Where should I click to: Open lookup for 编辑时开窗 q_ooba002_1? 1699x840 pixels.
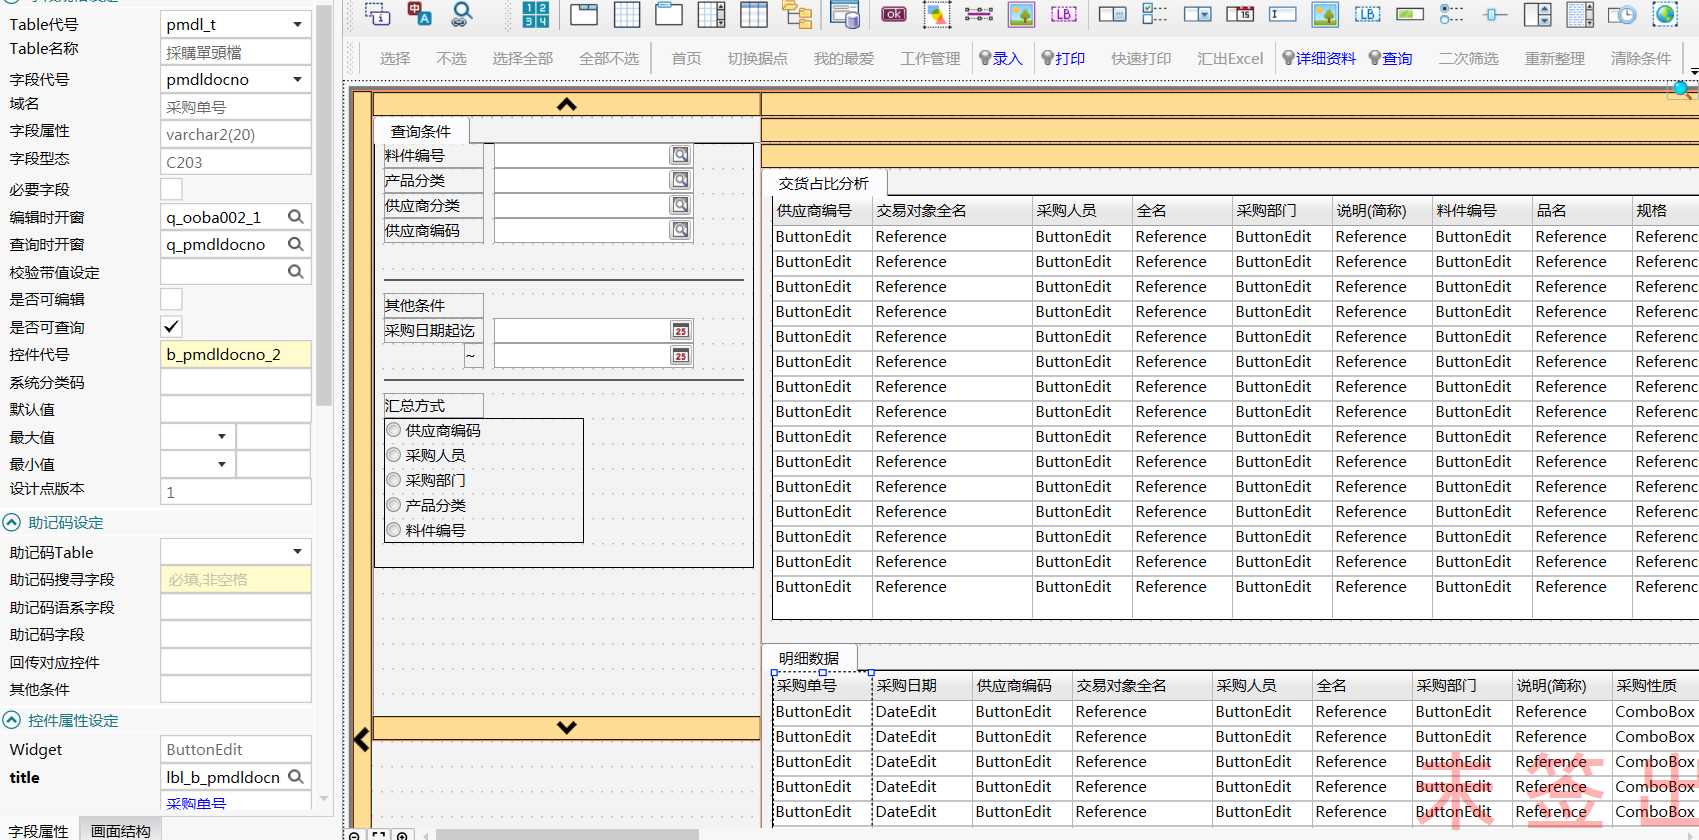(296, 217)
